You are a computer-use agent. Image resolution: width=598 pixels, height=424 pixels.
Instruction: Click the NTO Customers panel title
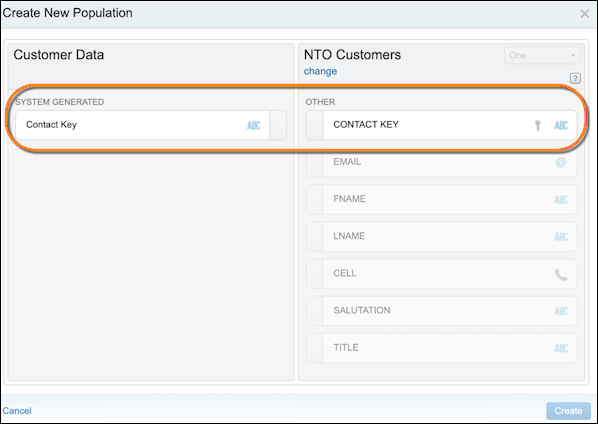click(x=352, y=55)
